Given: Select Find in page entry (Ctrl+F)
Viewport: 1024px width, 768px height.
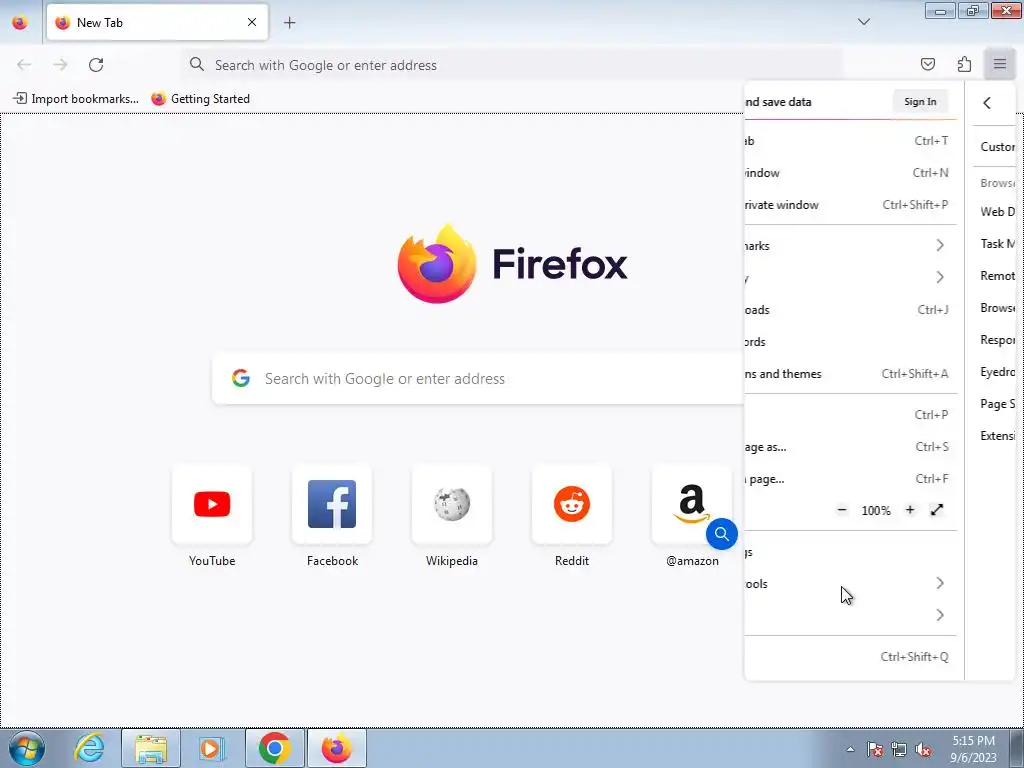Looking at the screenshot, I should coord(850,479).
